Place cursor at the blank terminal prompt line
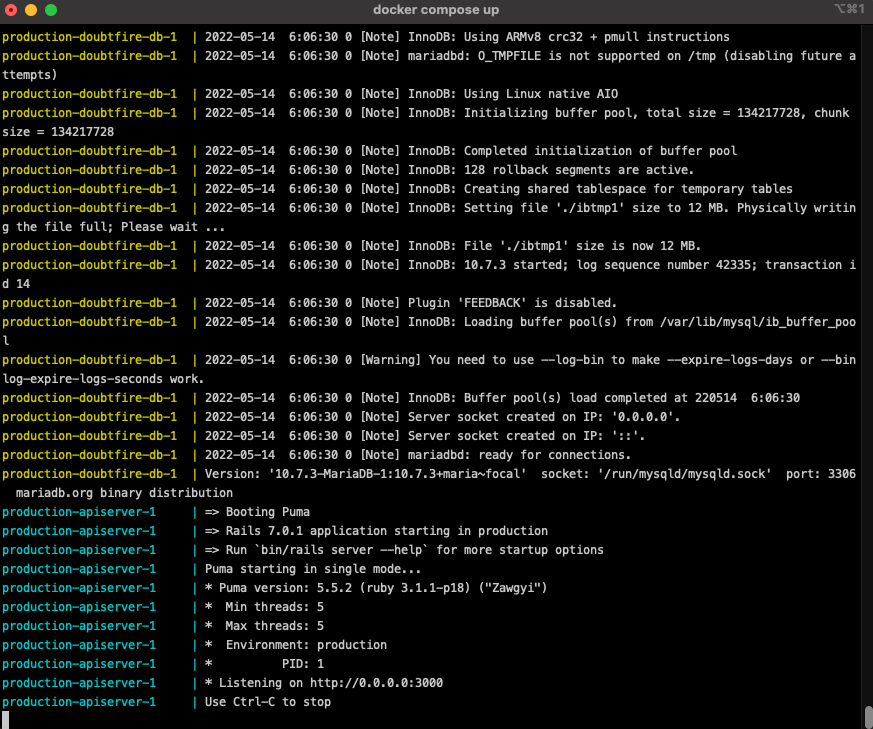The image size is (873, 729). pos(4,719)
